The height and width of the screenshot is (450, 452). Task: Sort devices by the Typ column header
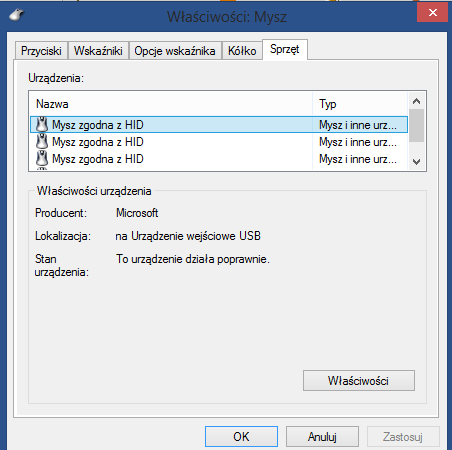coord(360,104)
